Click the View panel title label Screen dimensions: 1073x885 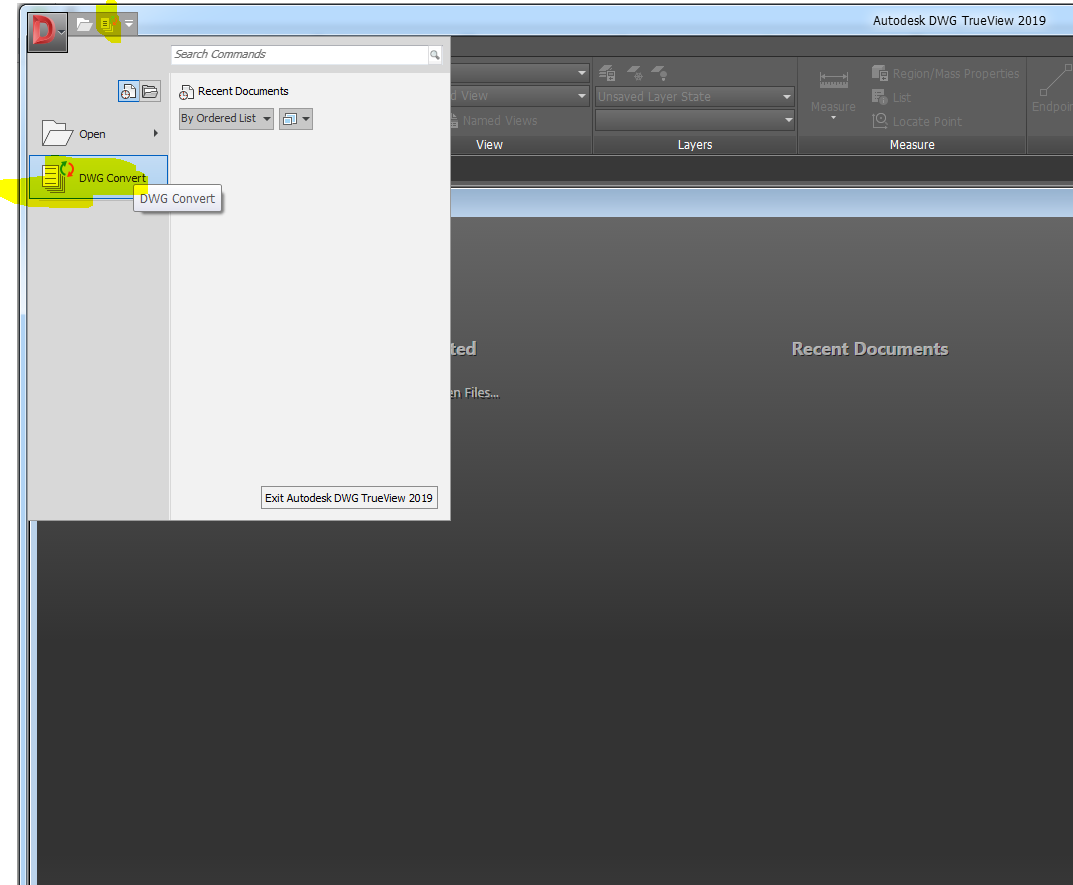(x=489, y=144)
